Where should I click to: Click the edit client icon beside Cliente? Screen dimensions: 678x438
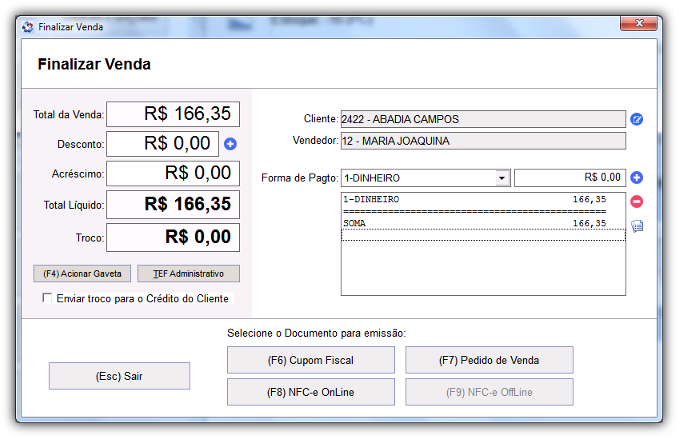636,119
